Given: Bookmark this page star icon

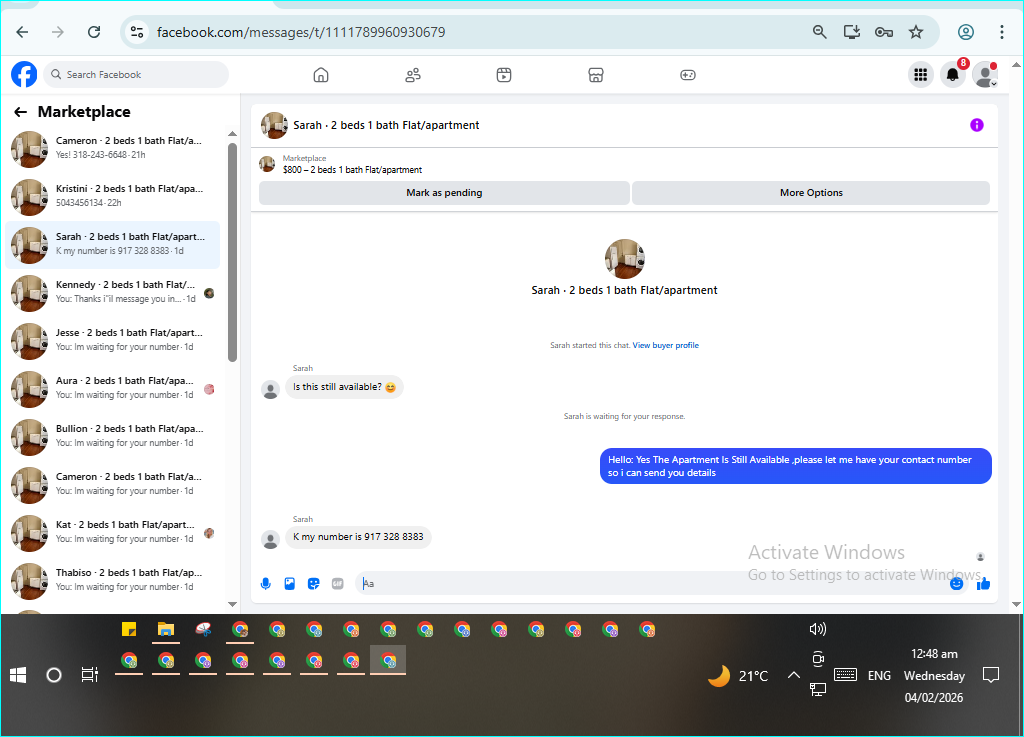Looking at the screenshot, I should [916, 32].
